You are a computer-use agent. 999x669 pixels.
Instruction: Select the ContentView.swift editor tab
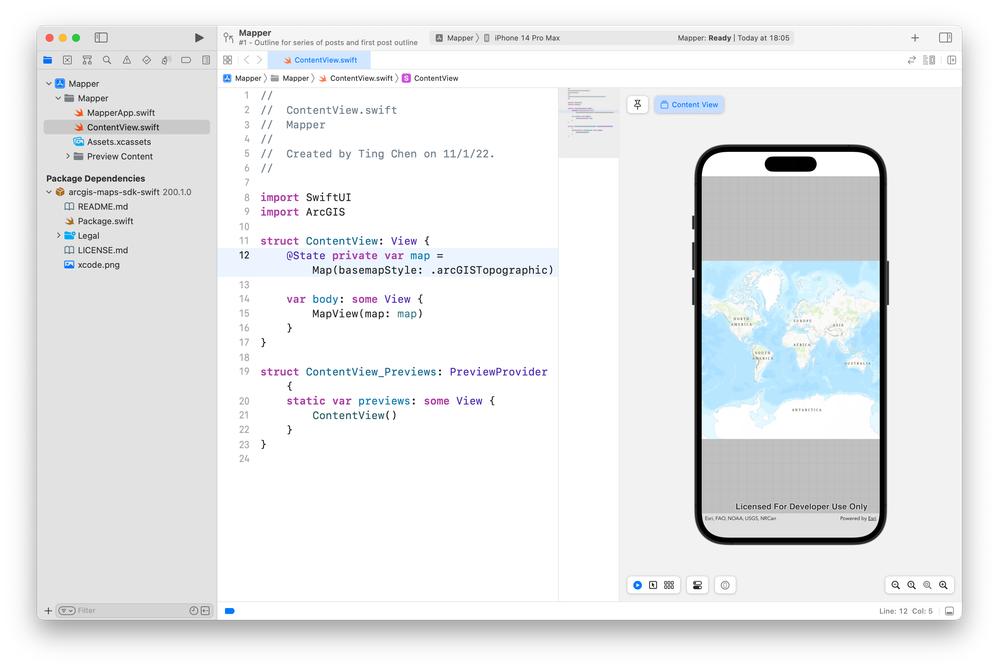tap(320, 60)
